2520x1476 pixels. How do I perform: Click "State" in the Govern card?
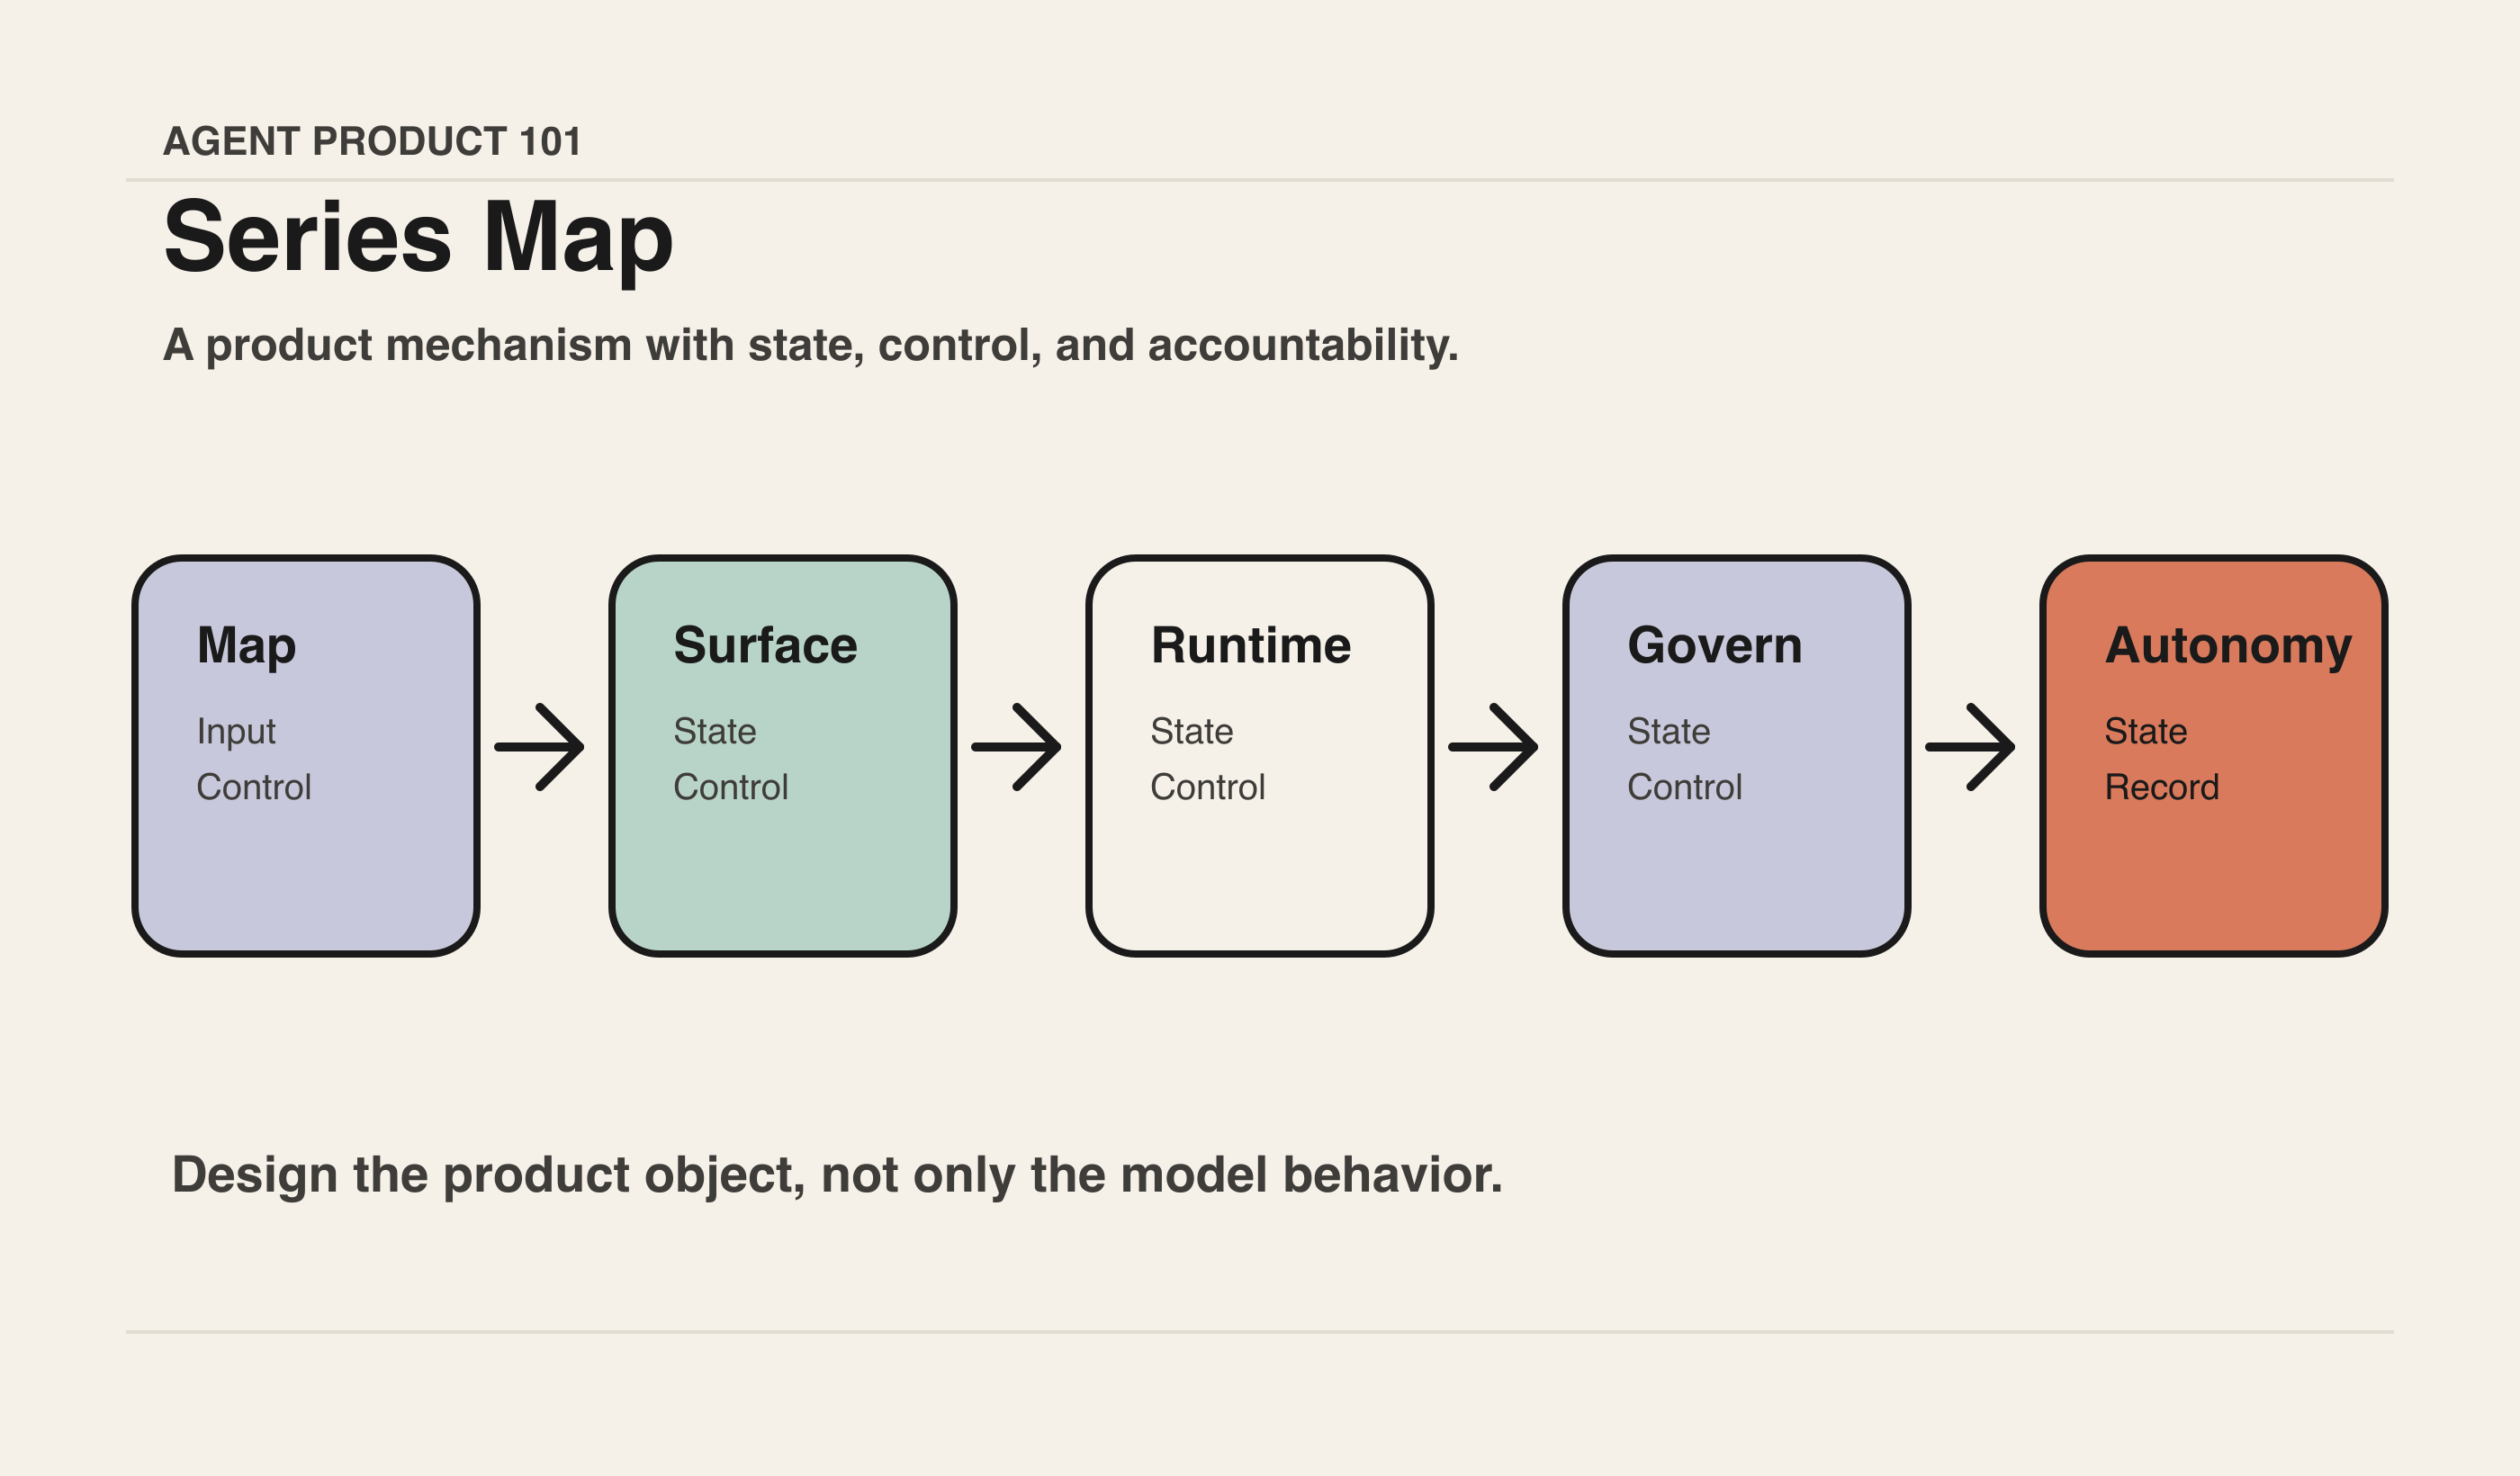[x=1669, y=731]
